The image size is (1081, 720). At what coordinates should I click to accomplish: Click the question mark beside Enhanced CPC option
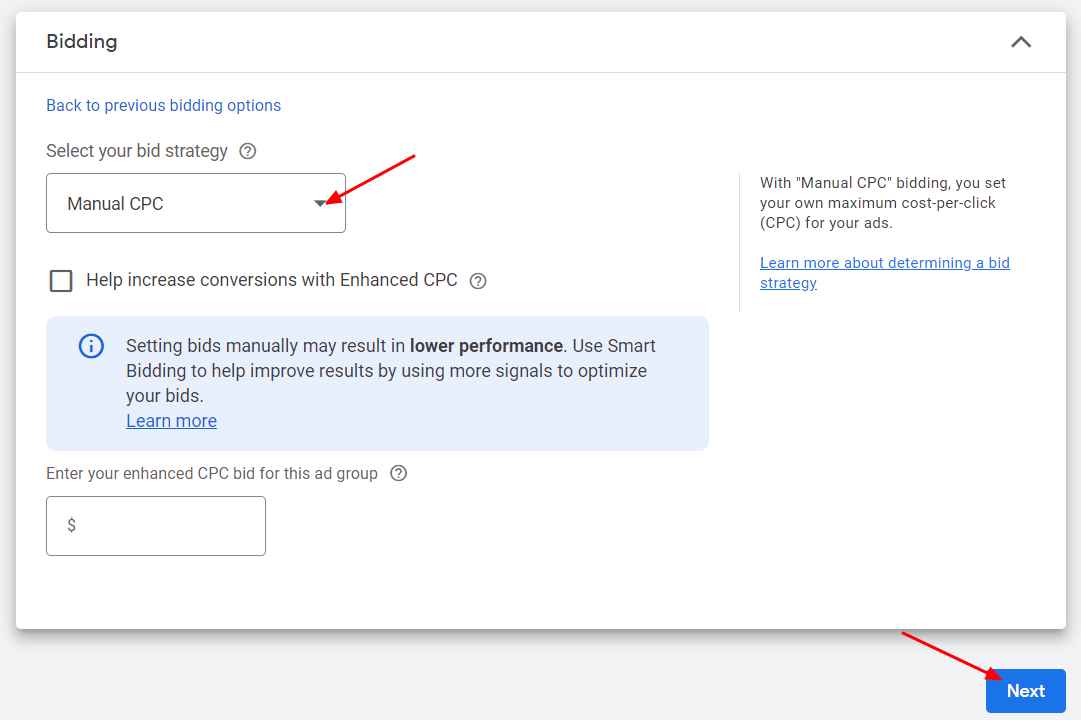pyautogui.click(x=477, y=281)
